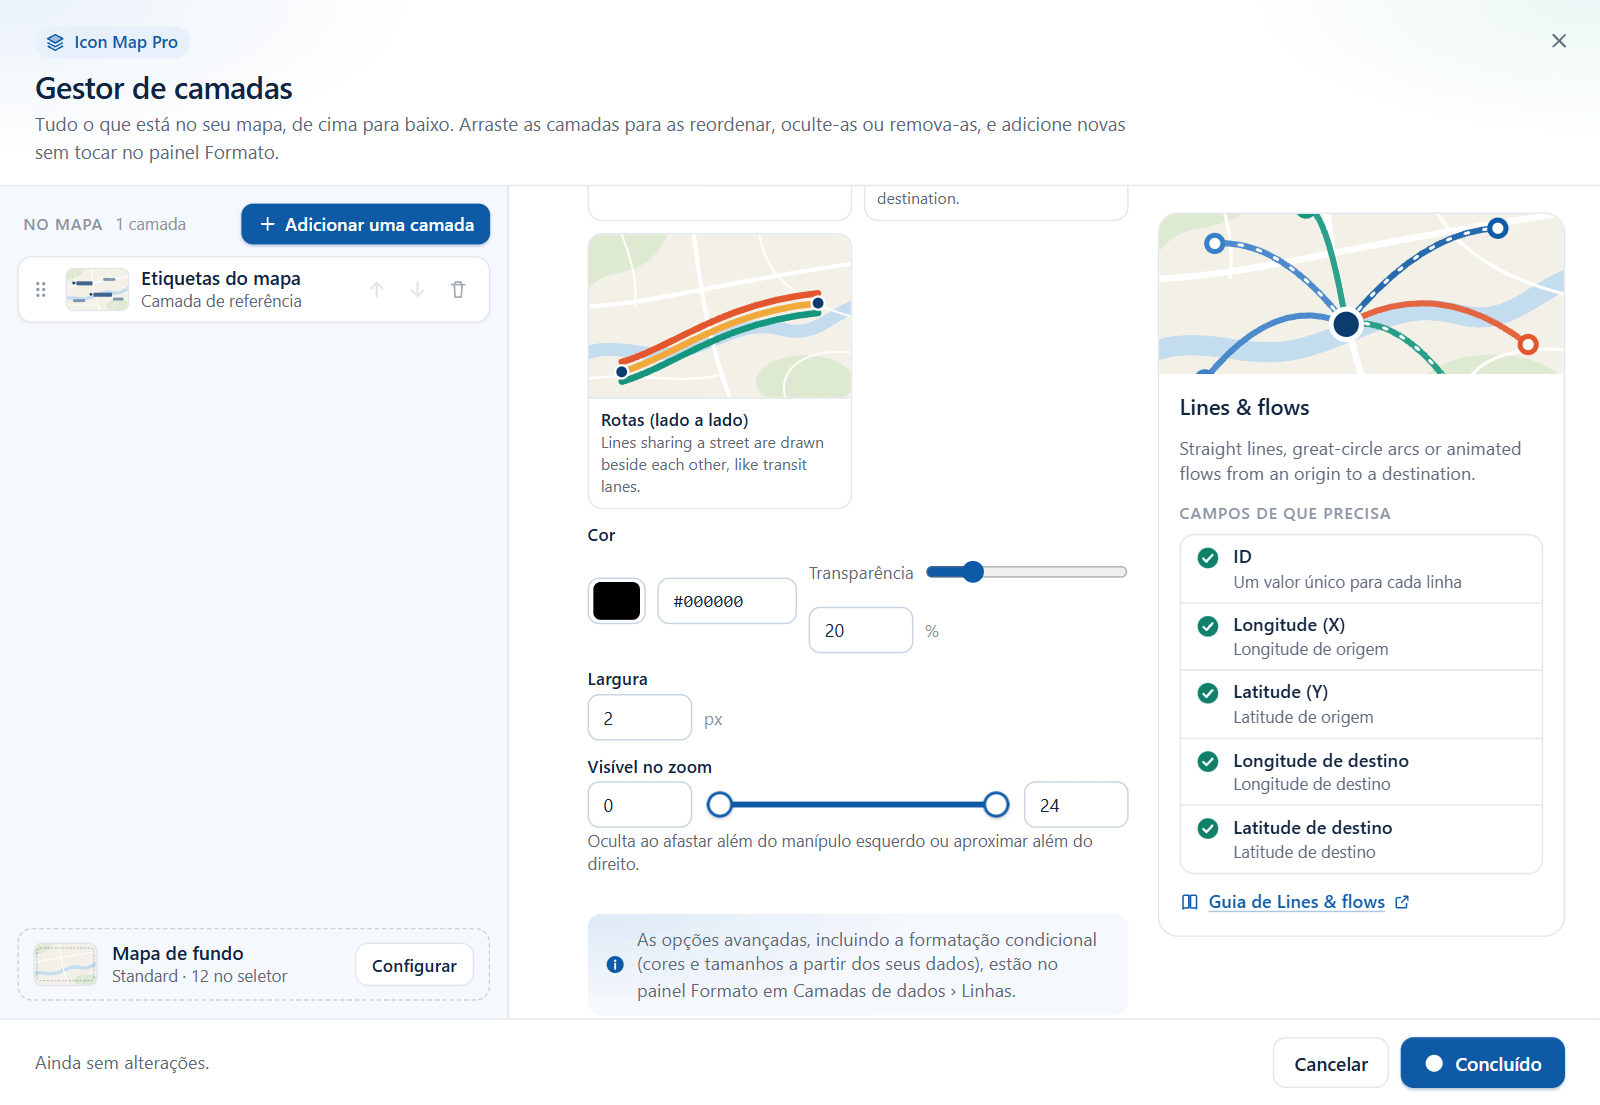
Task: Click the Icon Map Pro layers icon
Action: pos(55,42)
